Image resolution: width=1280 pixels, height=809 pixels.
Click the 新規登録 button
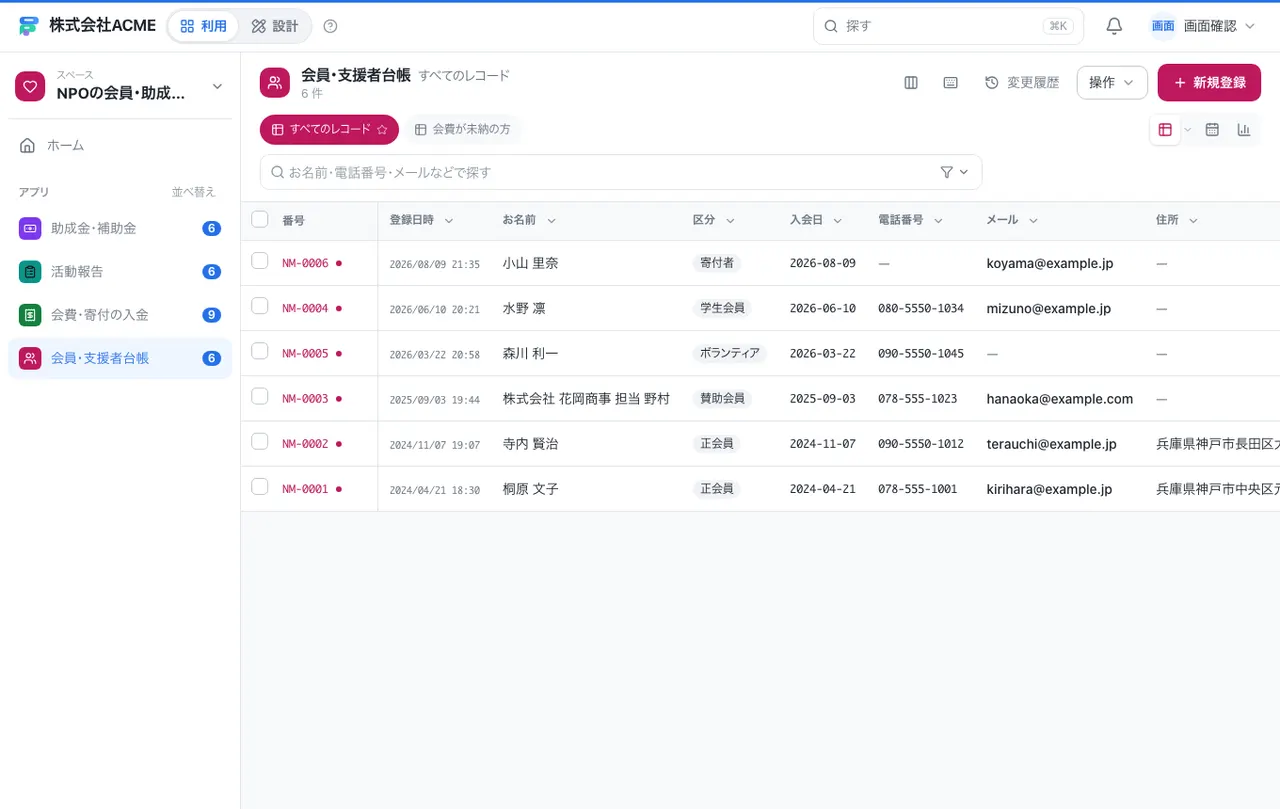pyautogui.click(x=1209, y=83)
